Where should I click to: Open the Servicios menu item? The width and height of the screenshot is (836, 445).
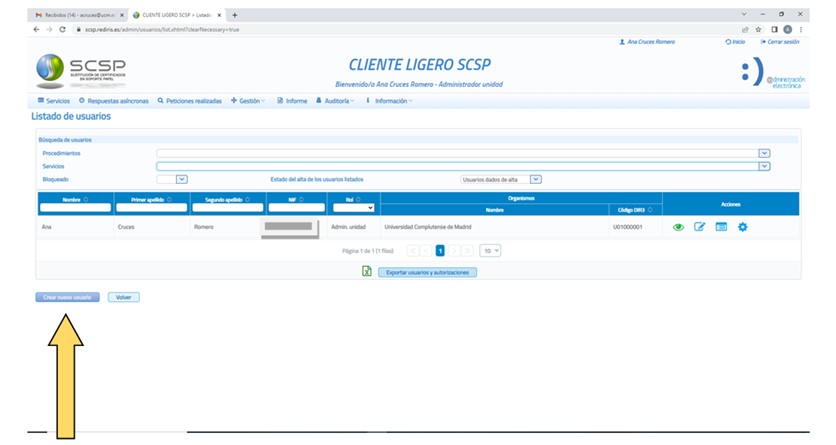[x=54, y=101]
